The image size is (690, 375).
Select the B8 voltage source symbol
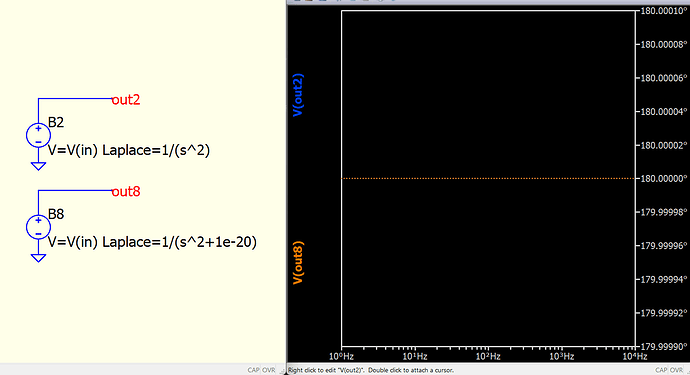38,227
